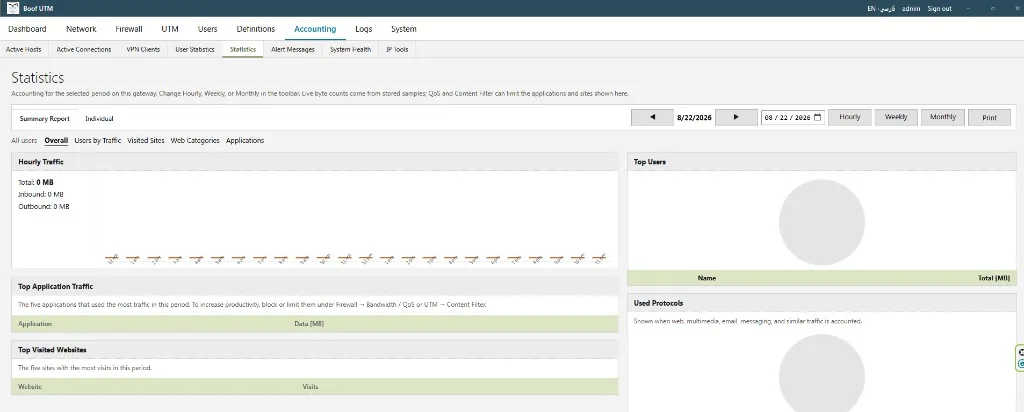
Task: Sign out of the admin session
Action: pyautogui.click(x=939, y=8)
